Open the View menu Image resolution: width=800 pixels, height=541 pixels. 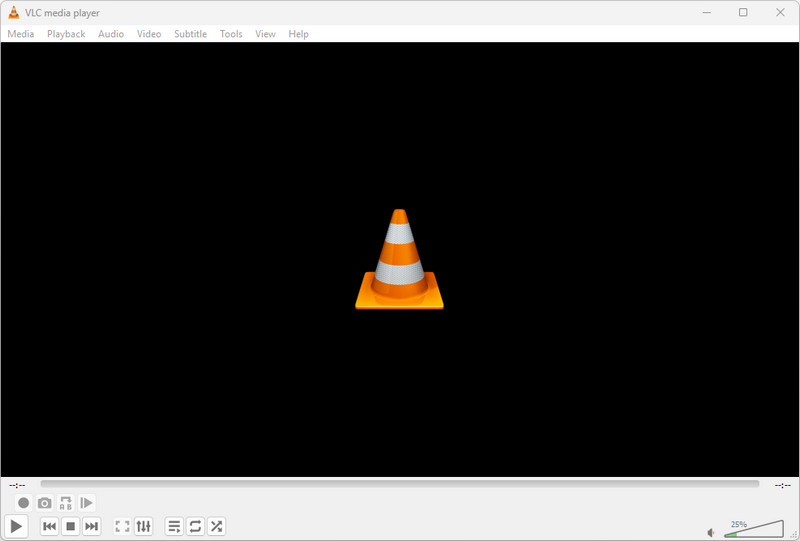(265, 34)
